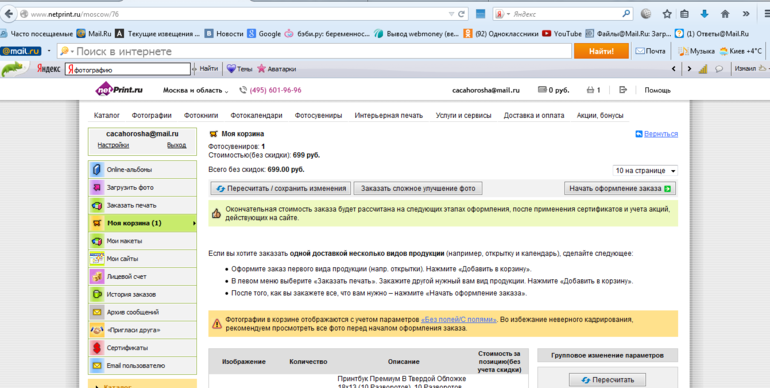The height and width of the screenshot is (388, 770).
Task: Open the Сертификаты sidebar item
Action: (142, 348)
